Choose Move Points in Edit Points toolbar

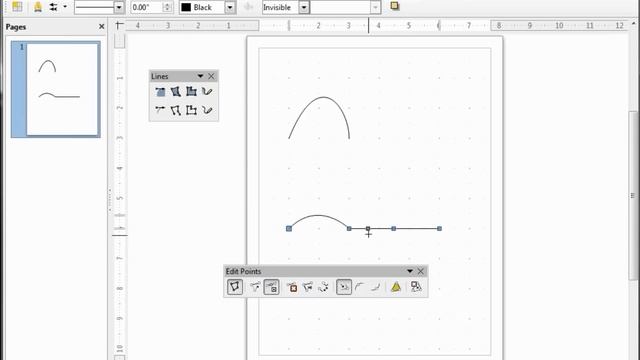255,287
